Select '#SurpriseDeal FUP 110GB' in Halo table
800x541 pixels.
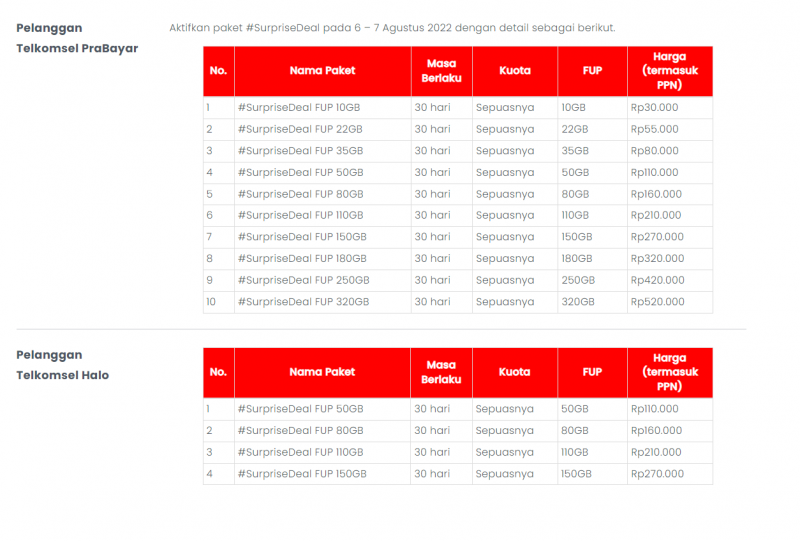(301, 453)
